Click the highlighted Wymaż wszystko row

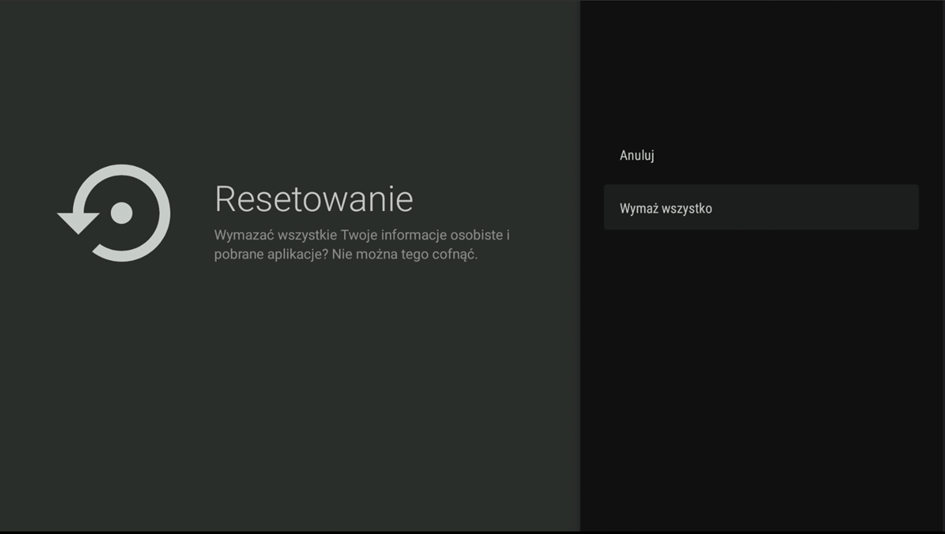pos(760,207)
